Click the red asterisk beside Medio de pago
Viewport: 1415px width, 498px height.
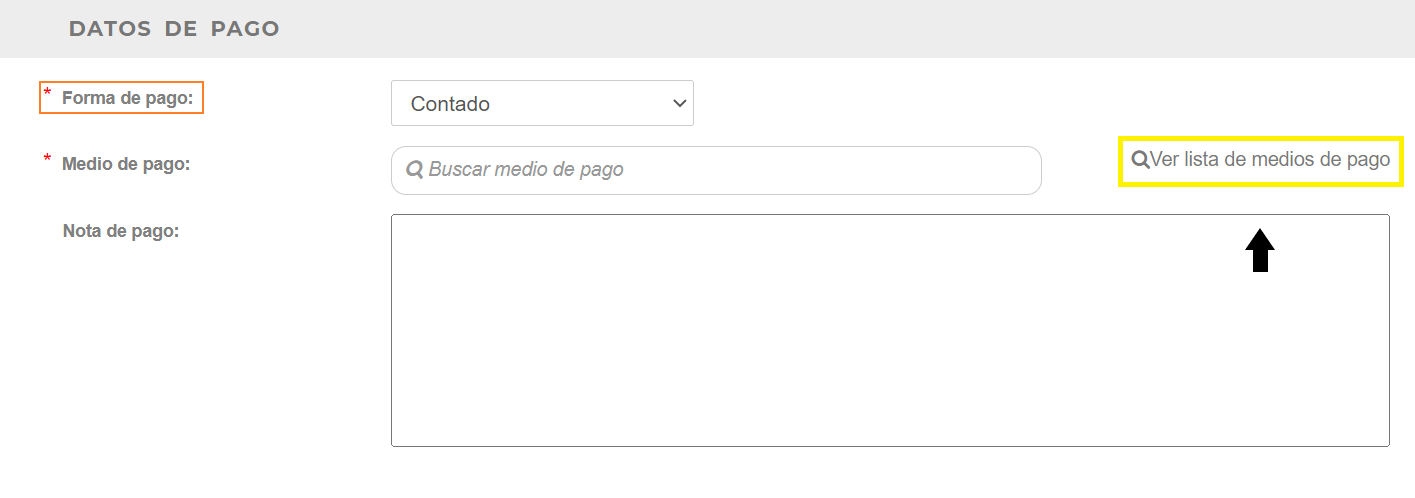coord(47,159)
